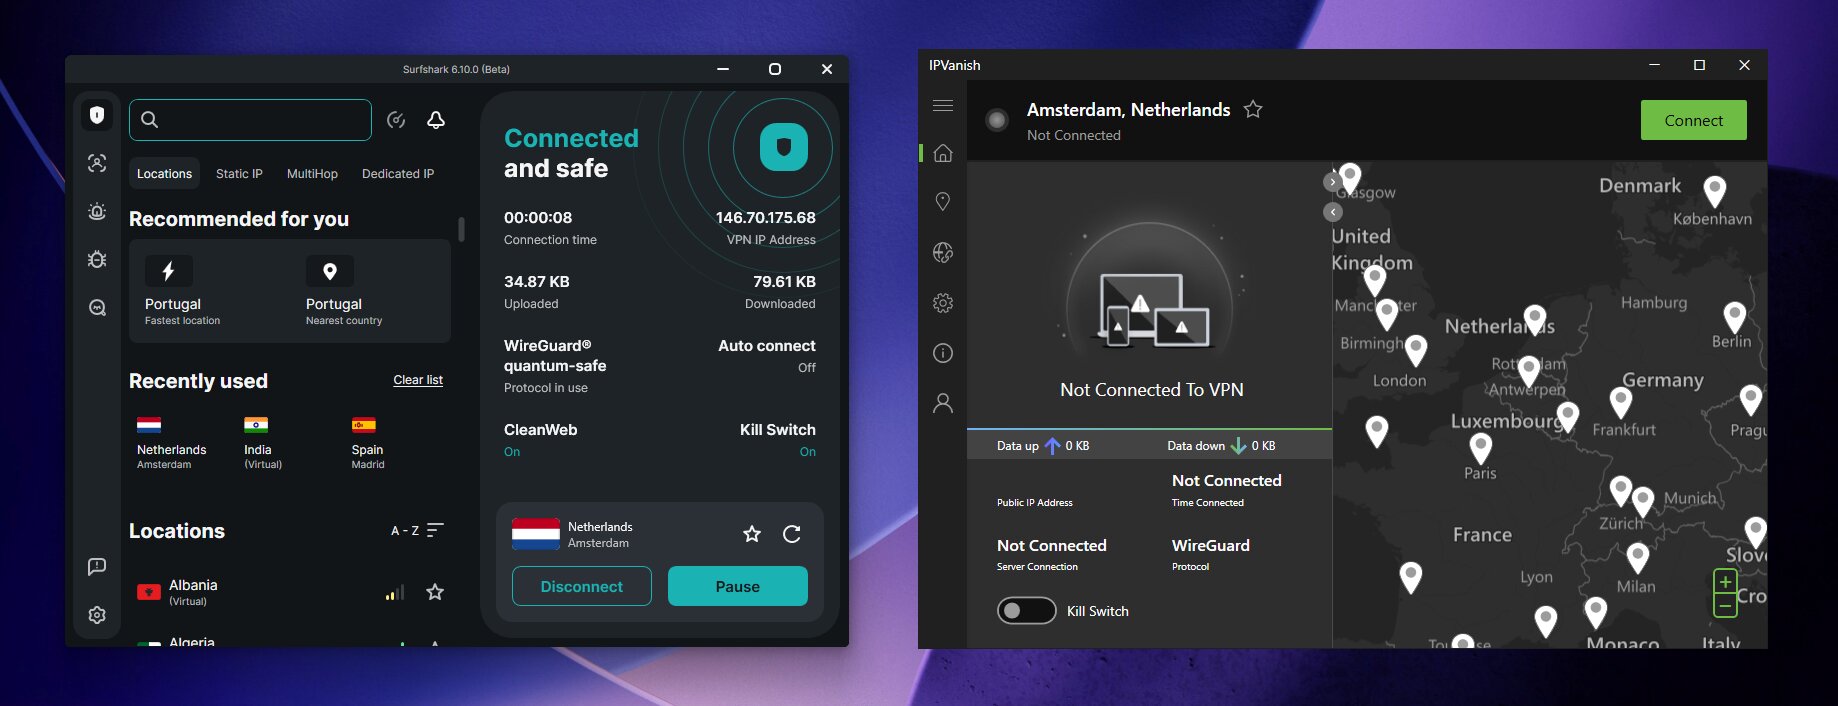Screen dimensions: 1838x706
Task: Click the Pause button
Action: (738, 586)
